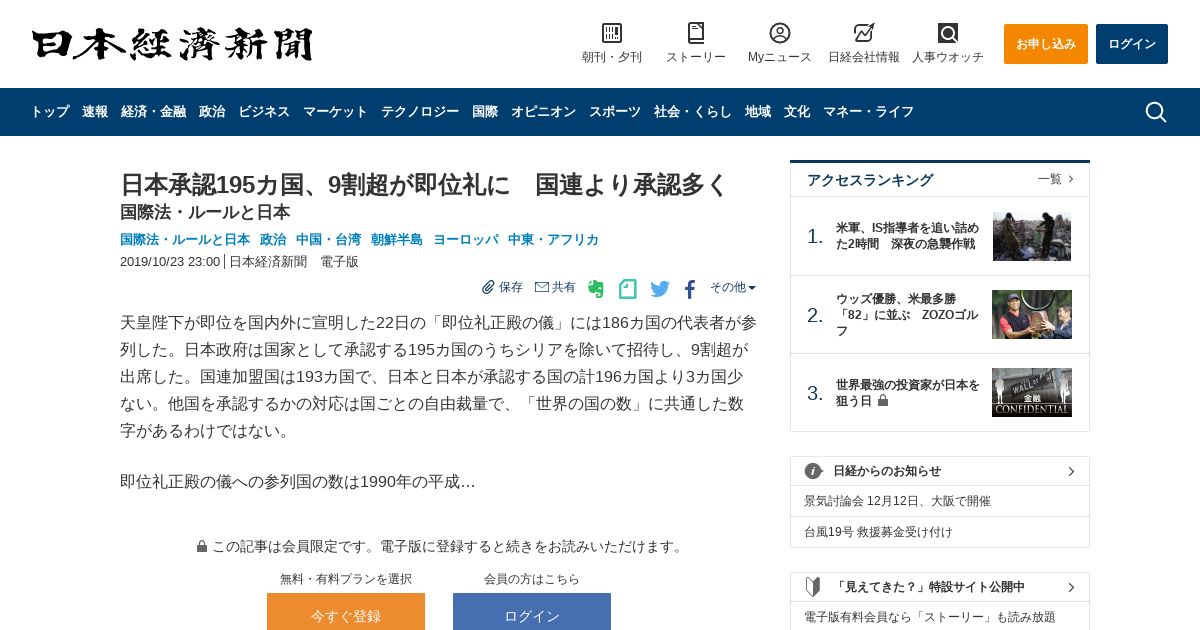Open the 文化 section
Screen dimensions: 1200x630
797,112
